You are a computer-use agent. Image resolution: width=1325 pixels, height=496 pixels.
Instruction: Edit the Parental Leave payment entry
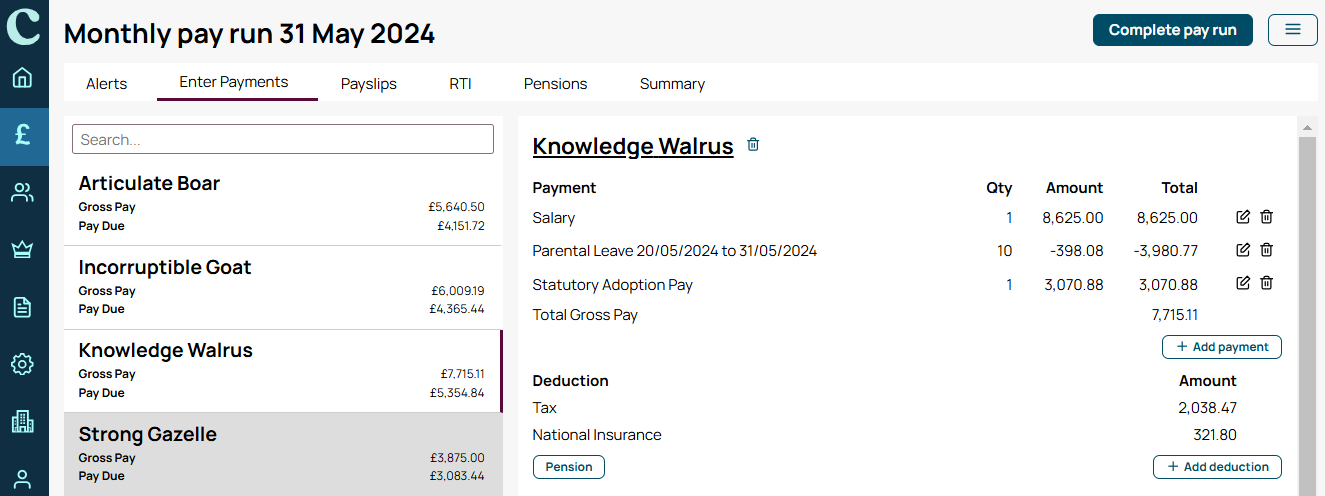[x=1243, y=250]
